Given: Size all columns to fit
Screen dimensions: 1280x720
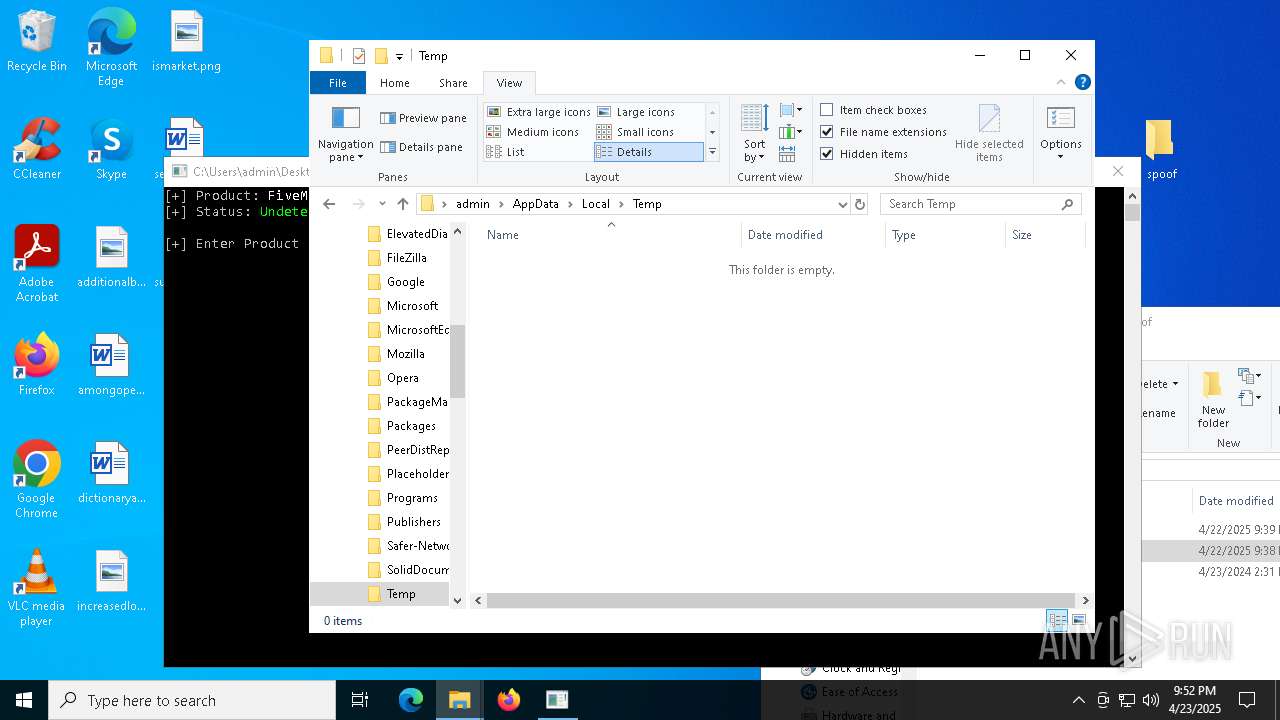Looking at the screenshot, I should click(x=787, y=154).
